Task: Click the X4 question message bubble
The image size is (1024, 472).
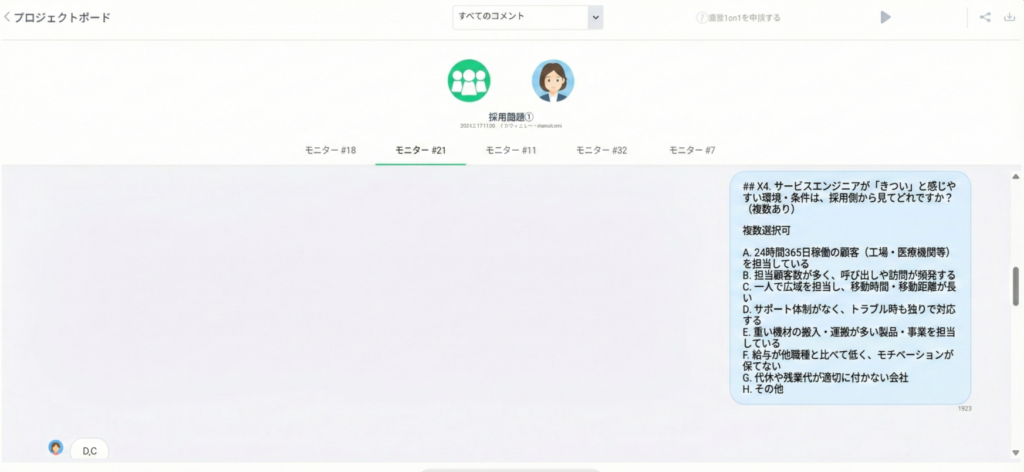Action: 850,288
